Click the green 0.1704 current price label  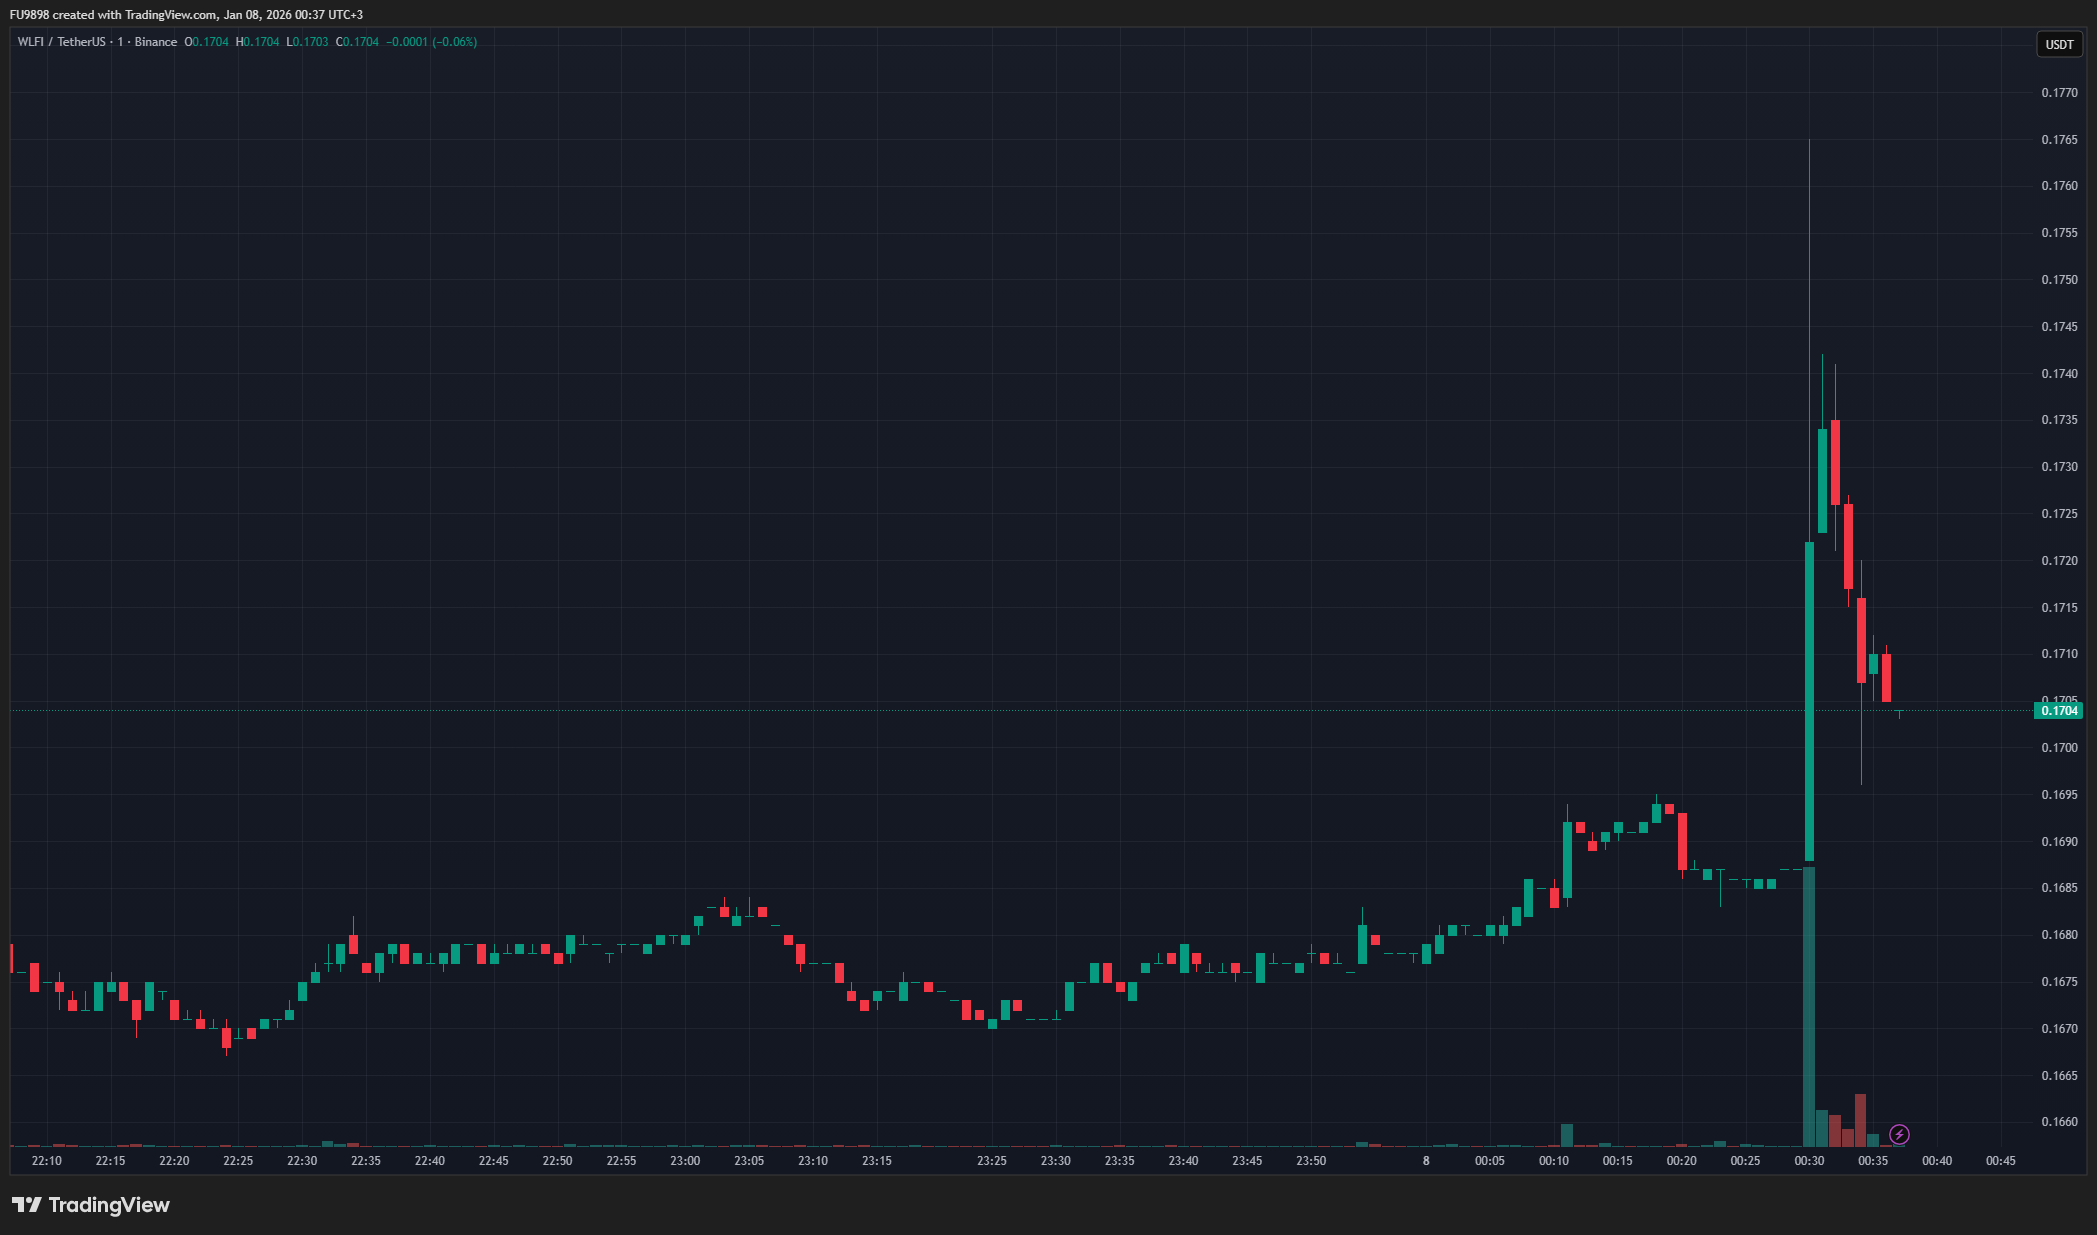point(2058,711)
